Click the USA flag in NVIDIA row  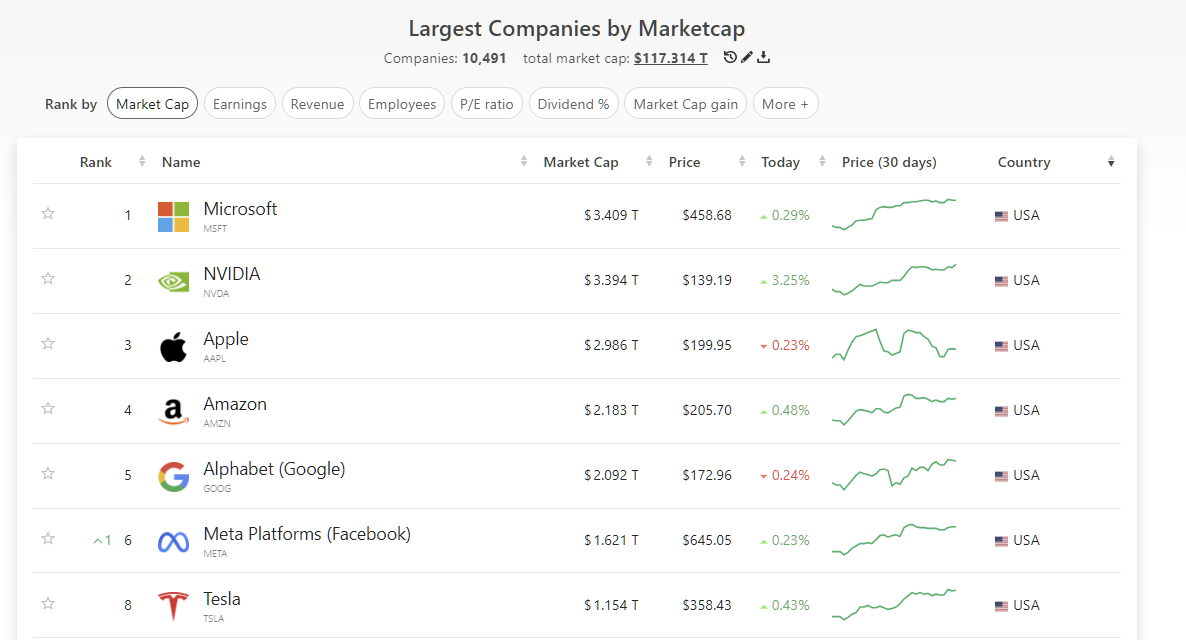1001,281
